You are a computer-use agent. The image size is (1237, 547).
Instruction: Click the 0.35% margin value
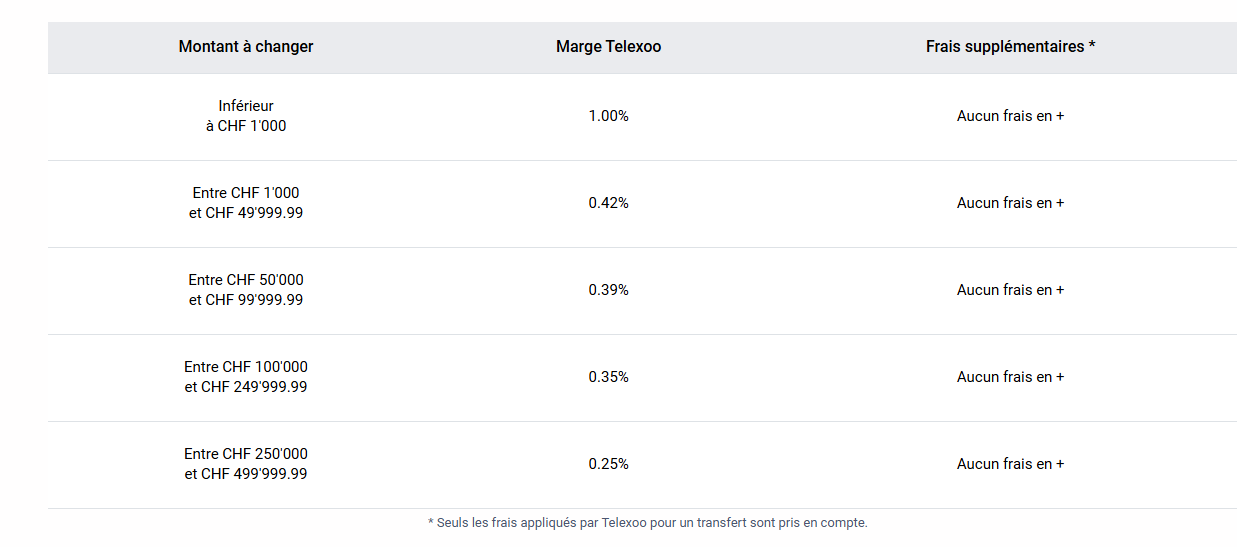click(x=608, y=377)
